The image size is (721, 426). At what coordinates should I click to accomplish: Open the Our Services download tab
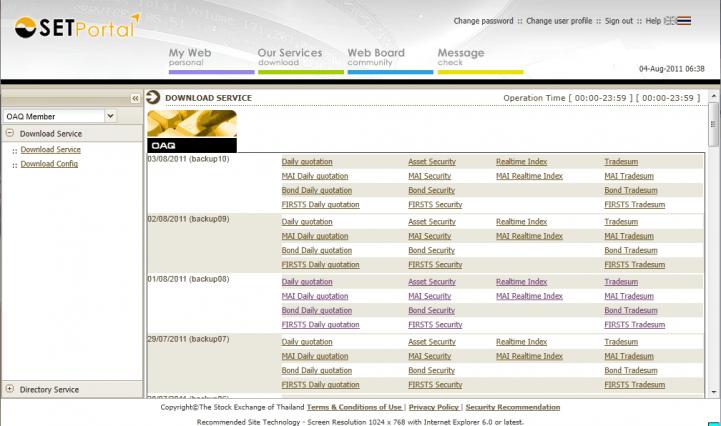pyautogui.click(x=289, y=58)
